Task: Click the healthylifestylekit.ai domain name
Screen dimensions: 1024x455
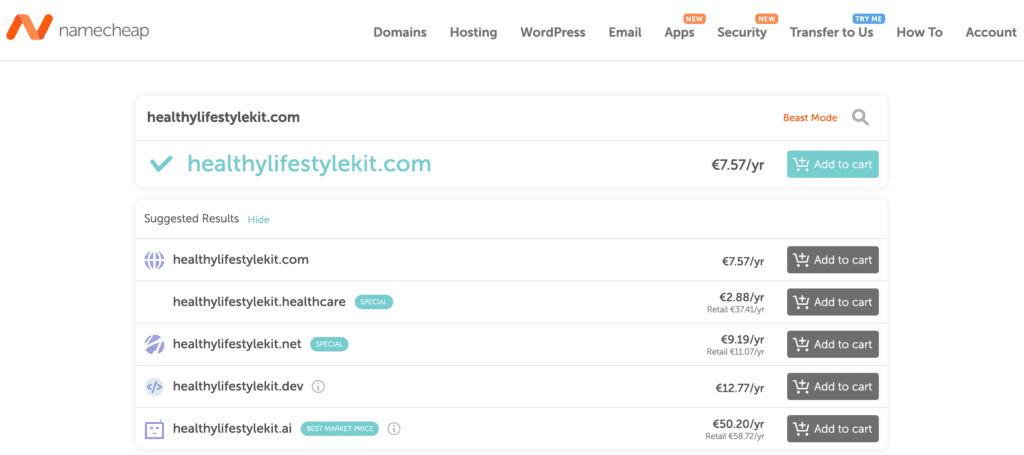Action: (x=232, y=429)
